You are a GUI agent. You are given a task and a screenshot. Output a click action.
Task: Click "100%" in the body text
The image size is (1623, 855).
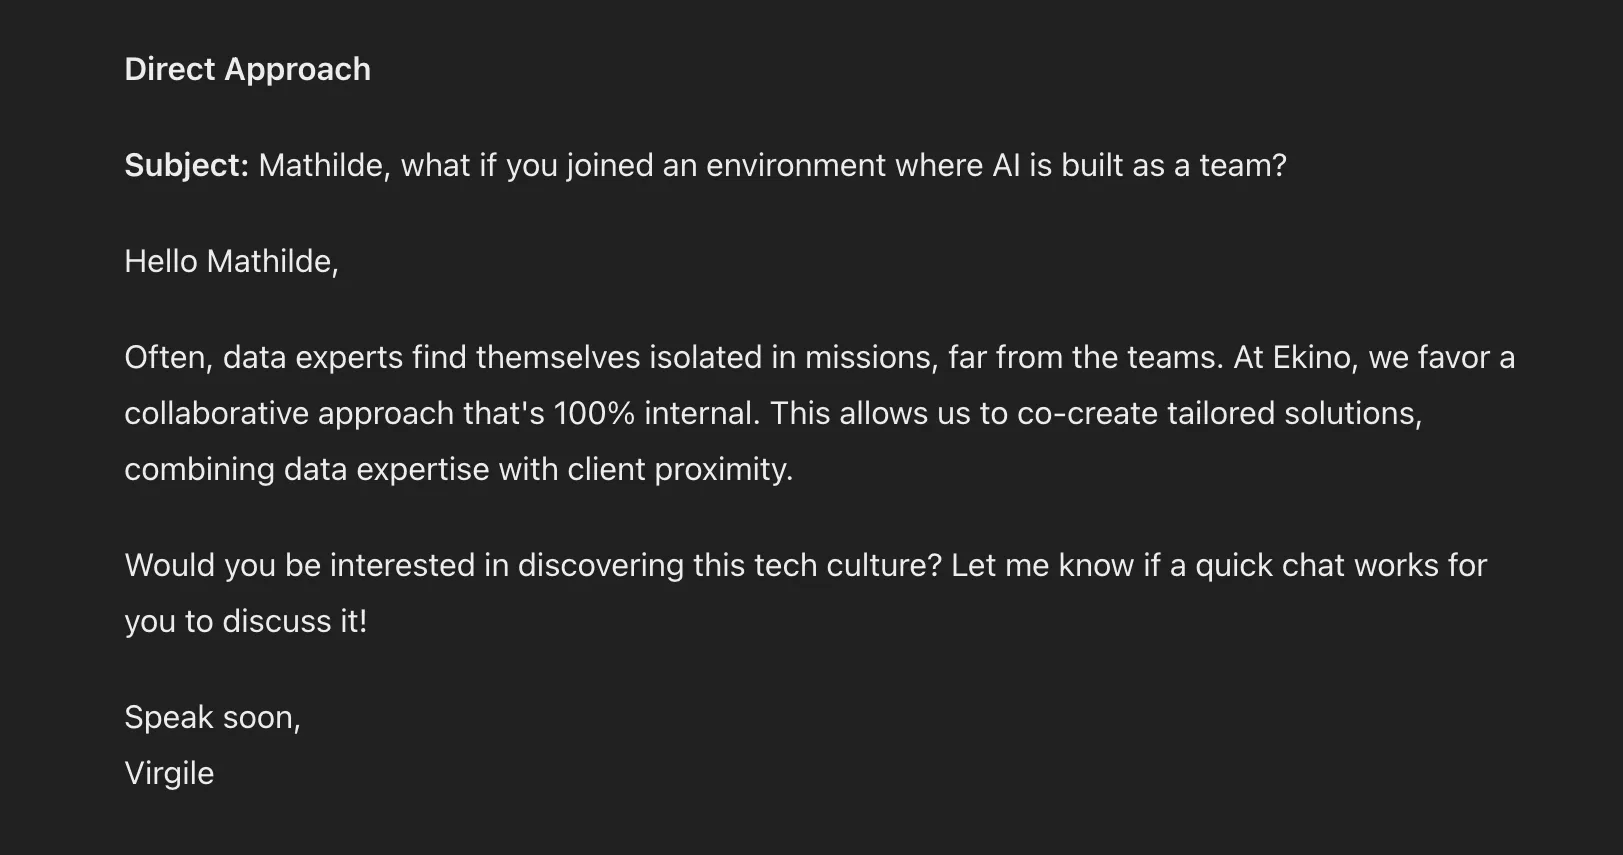(x=594, y=413)
